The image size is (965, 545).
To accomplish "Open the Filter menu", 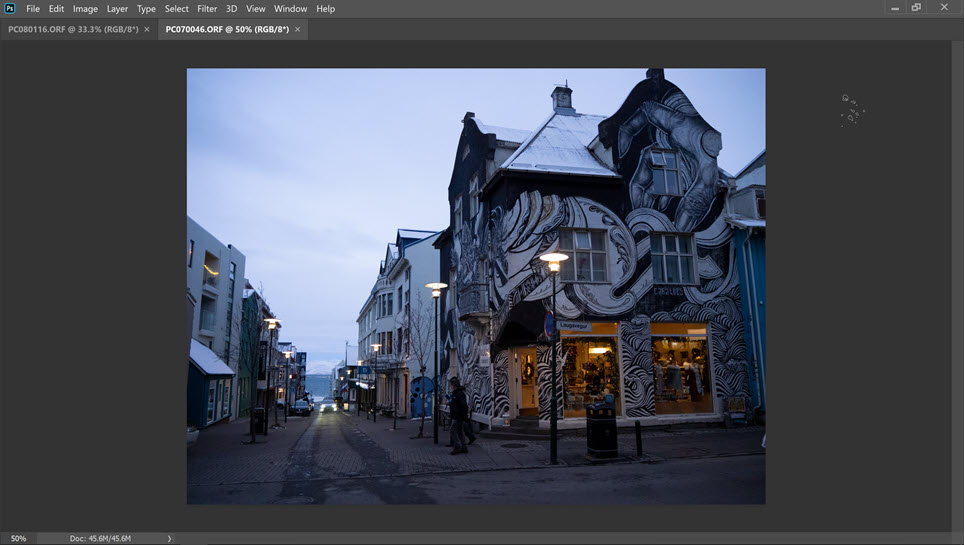I will (207, 9).
